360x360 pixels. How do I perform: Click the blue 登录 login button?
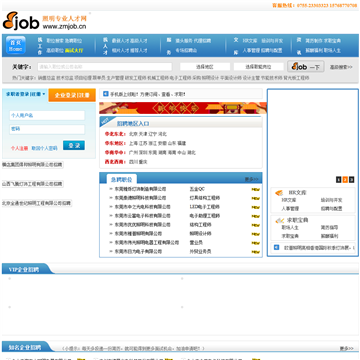(74, 146)
